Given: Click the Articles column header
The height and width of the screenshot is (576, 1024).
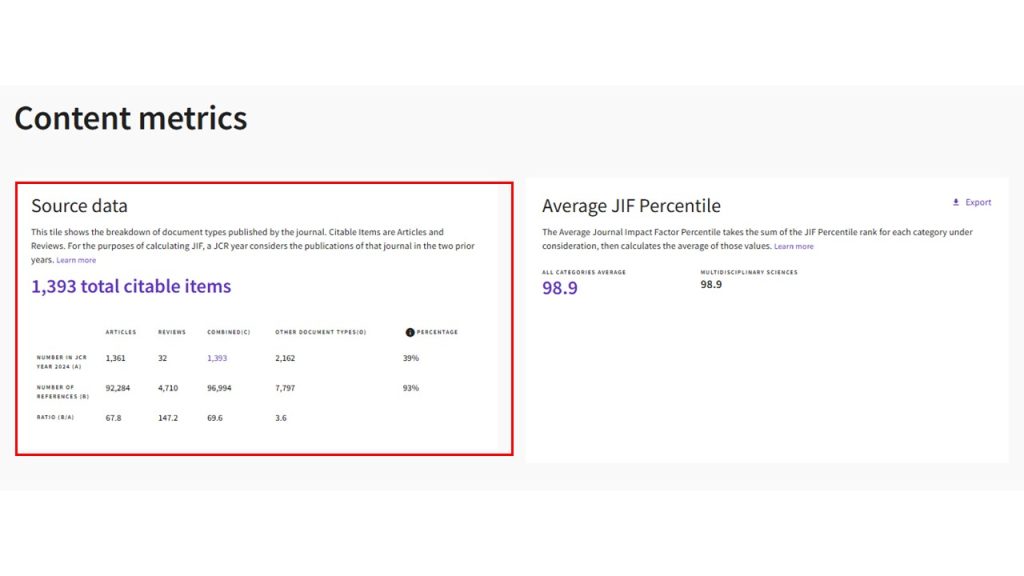Looking at the screenshot, I should [121, 332].
